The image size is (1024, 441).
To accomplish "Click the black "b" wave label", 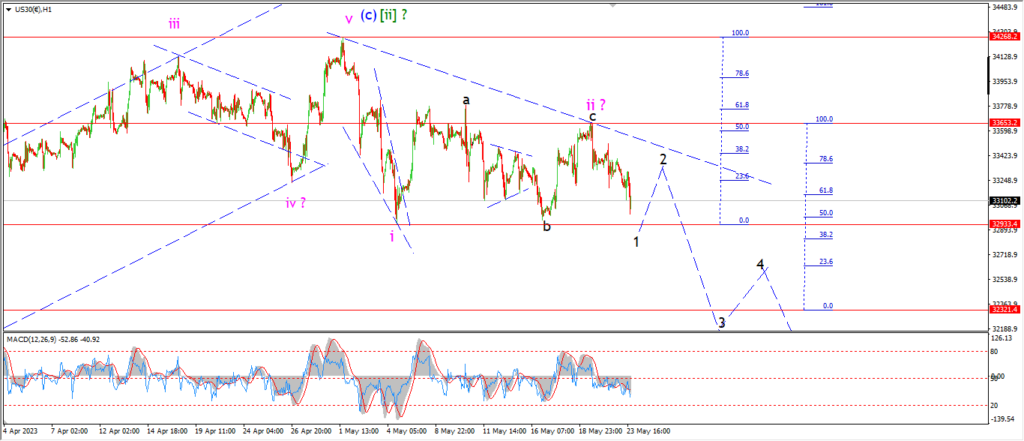I will tap(546, 226).
